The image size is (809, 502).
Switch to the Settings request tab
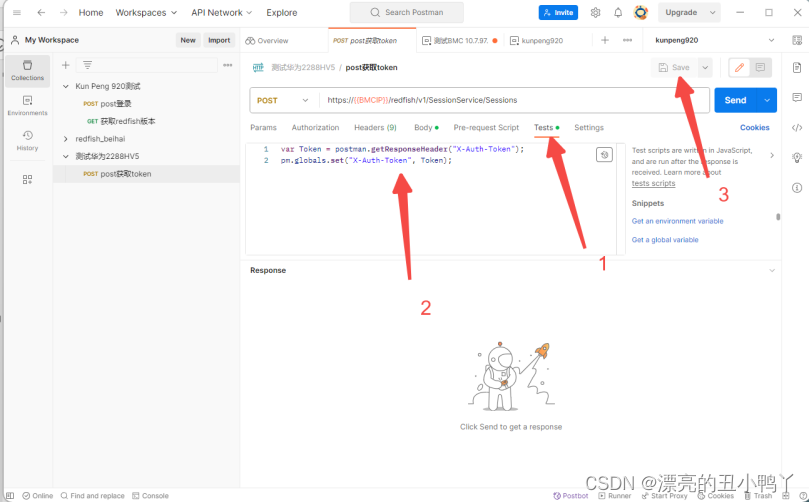[589, 127]
